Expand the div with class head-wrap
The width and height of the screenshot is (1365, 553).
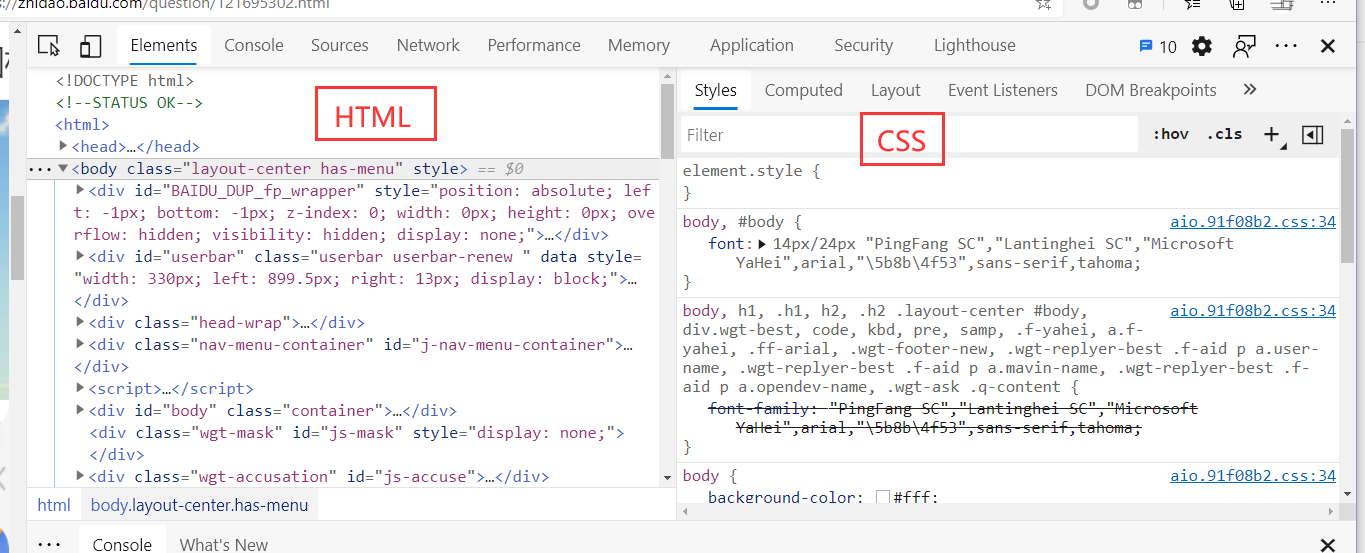[80, 323]
